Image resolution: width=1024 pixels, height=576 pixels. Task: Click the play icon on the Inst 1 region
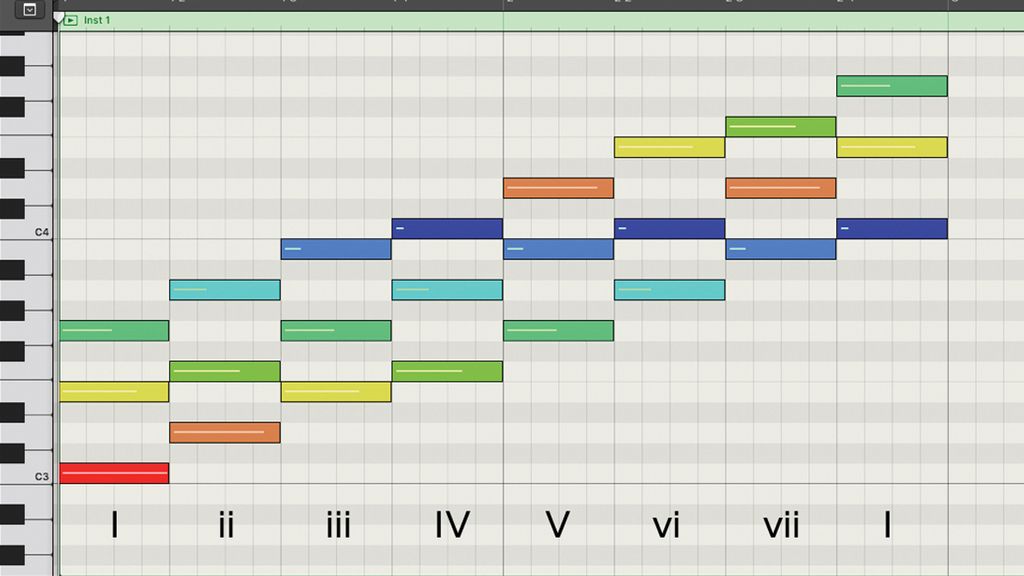(x=70, y=19)
